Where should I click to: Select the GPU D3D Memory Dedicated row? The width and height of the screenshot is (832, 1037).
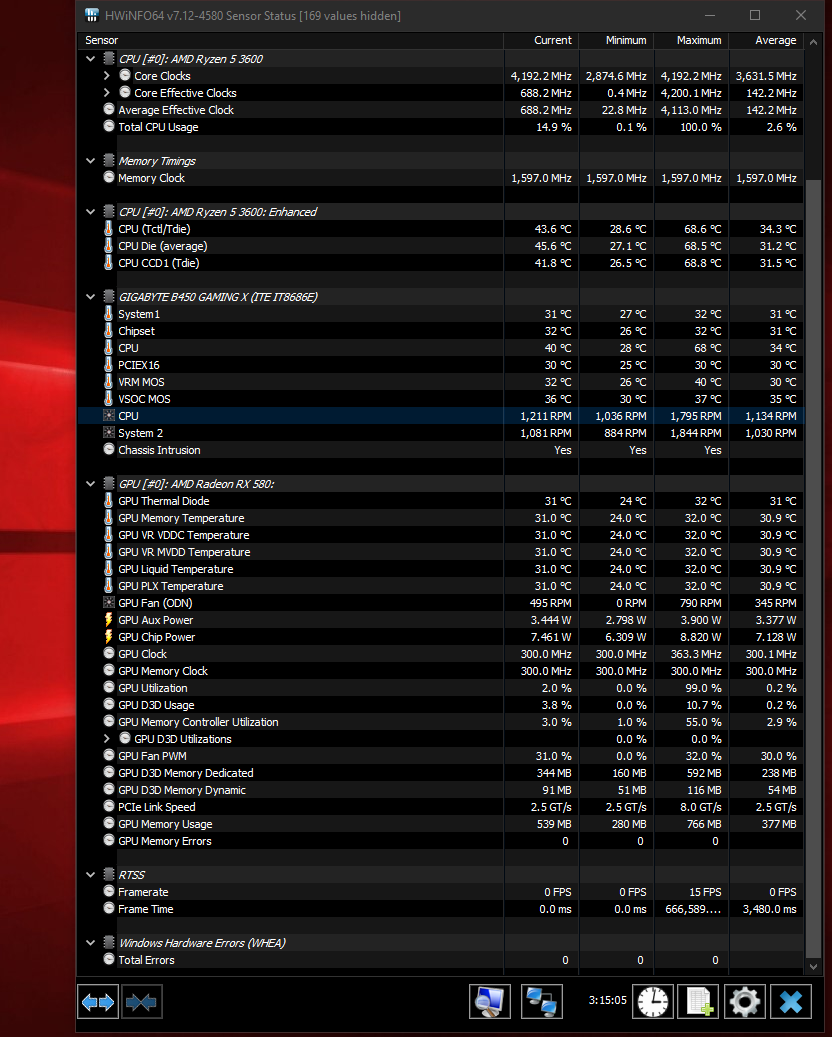(x=441, y=772)
